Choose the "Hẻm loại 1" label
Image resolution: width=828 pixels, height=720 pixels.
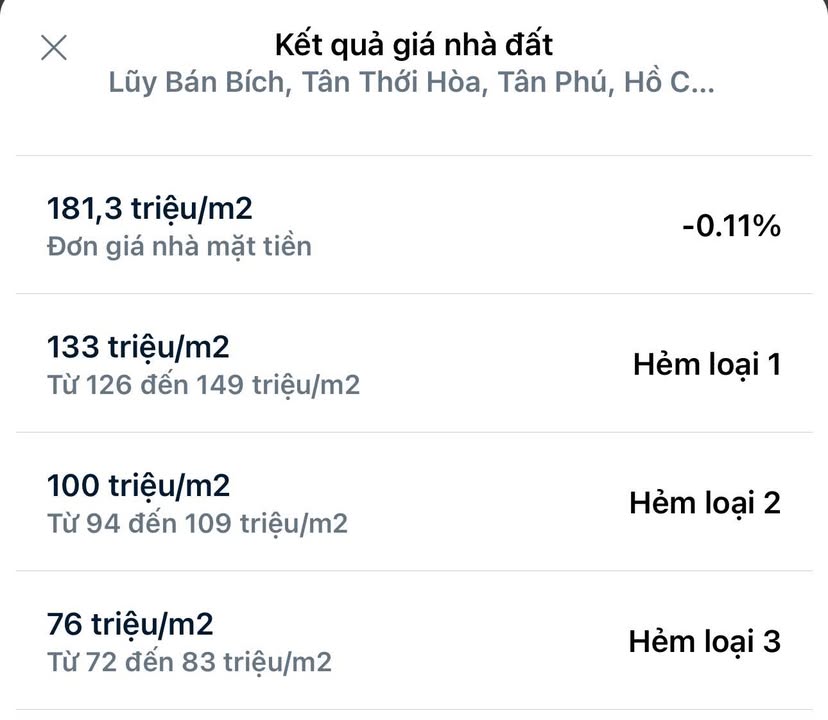pos(706,364)
